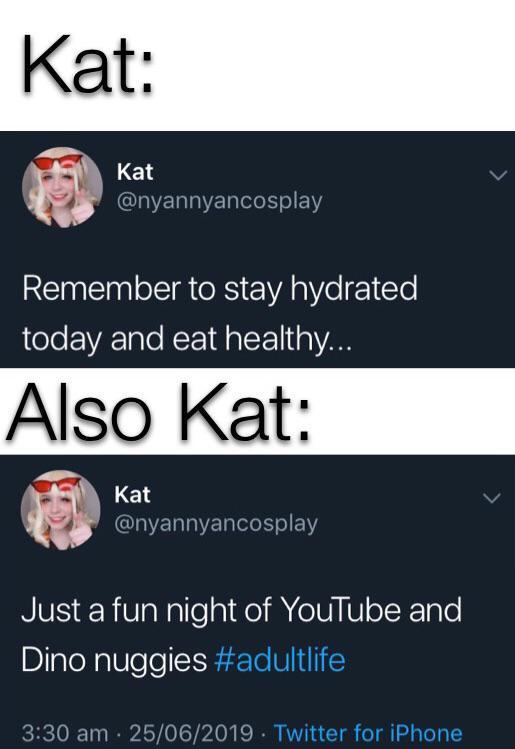Click 'Just a fun night of' text
Screen dimensions: 515x749
click(146, 611)
